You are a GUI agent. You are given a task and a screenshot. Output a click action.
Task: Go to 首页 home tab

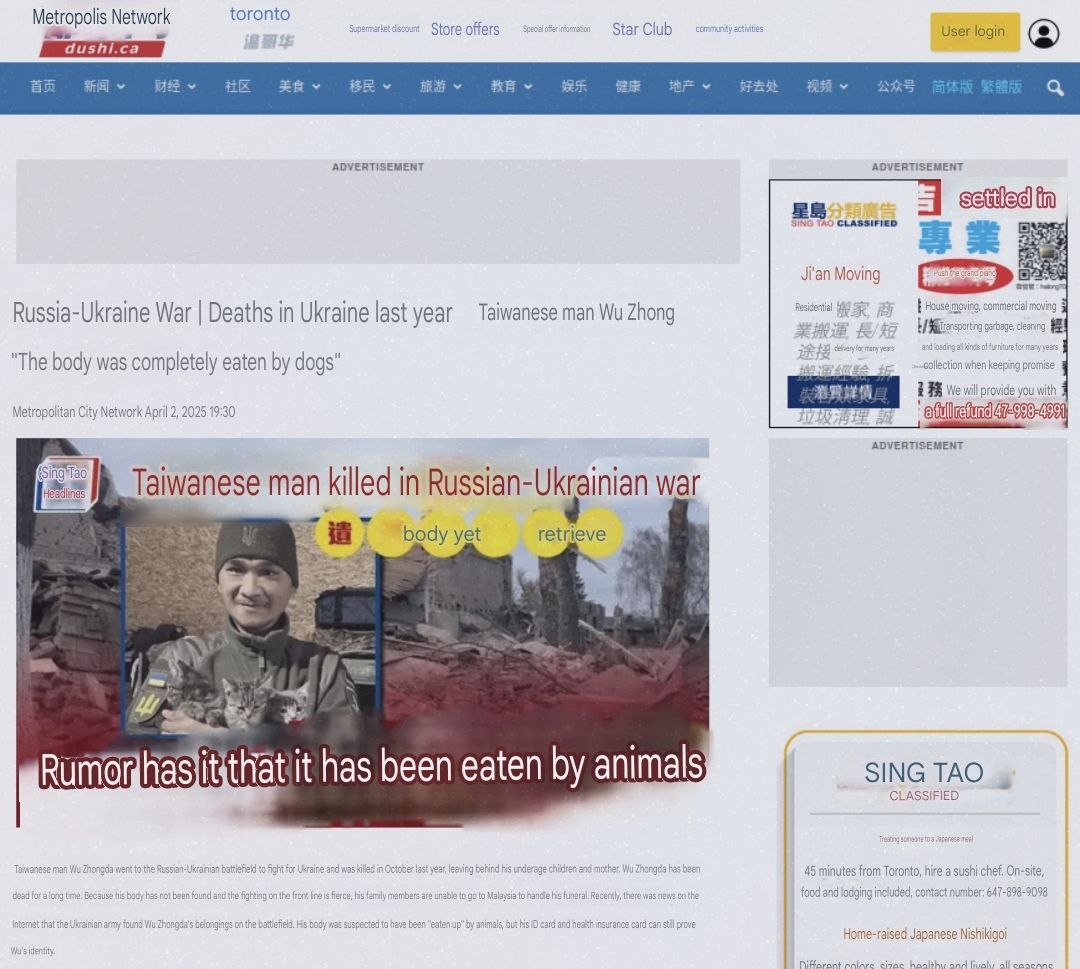click(x=43, y=87)
